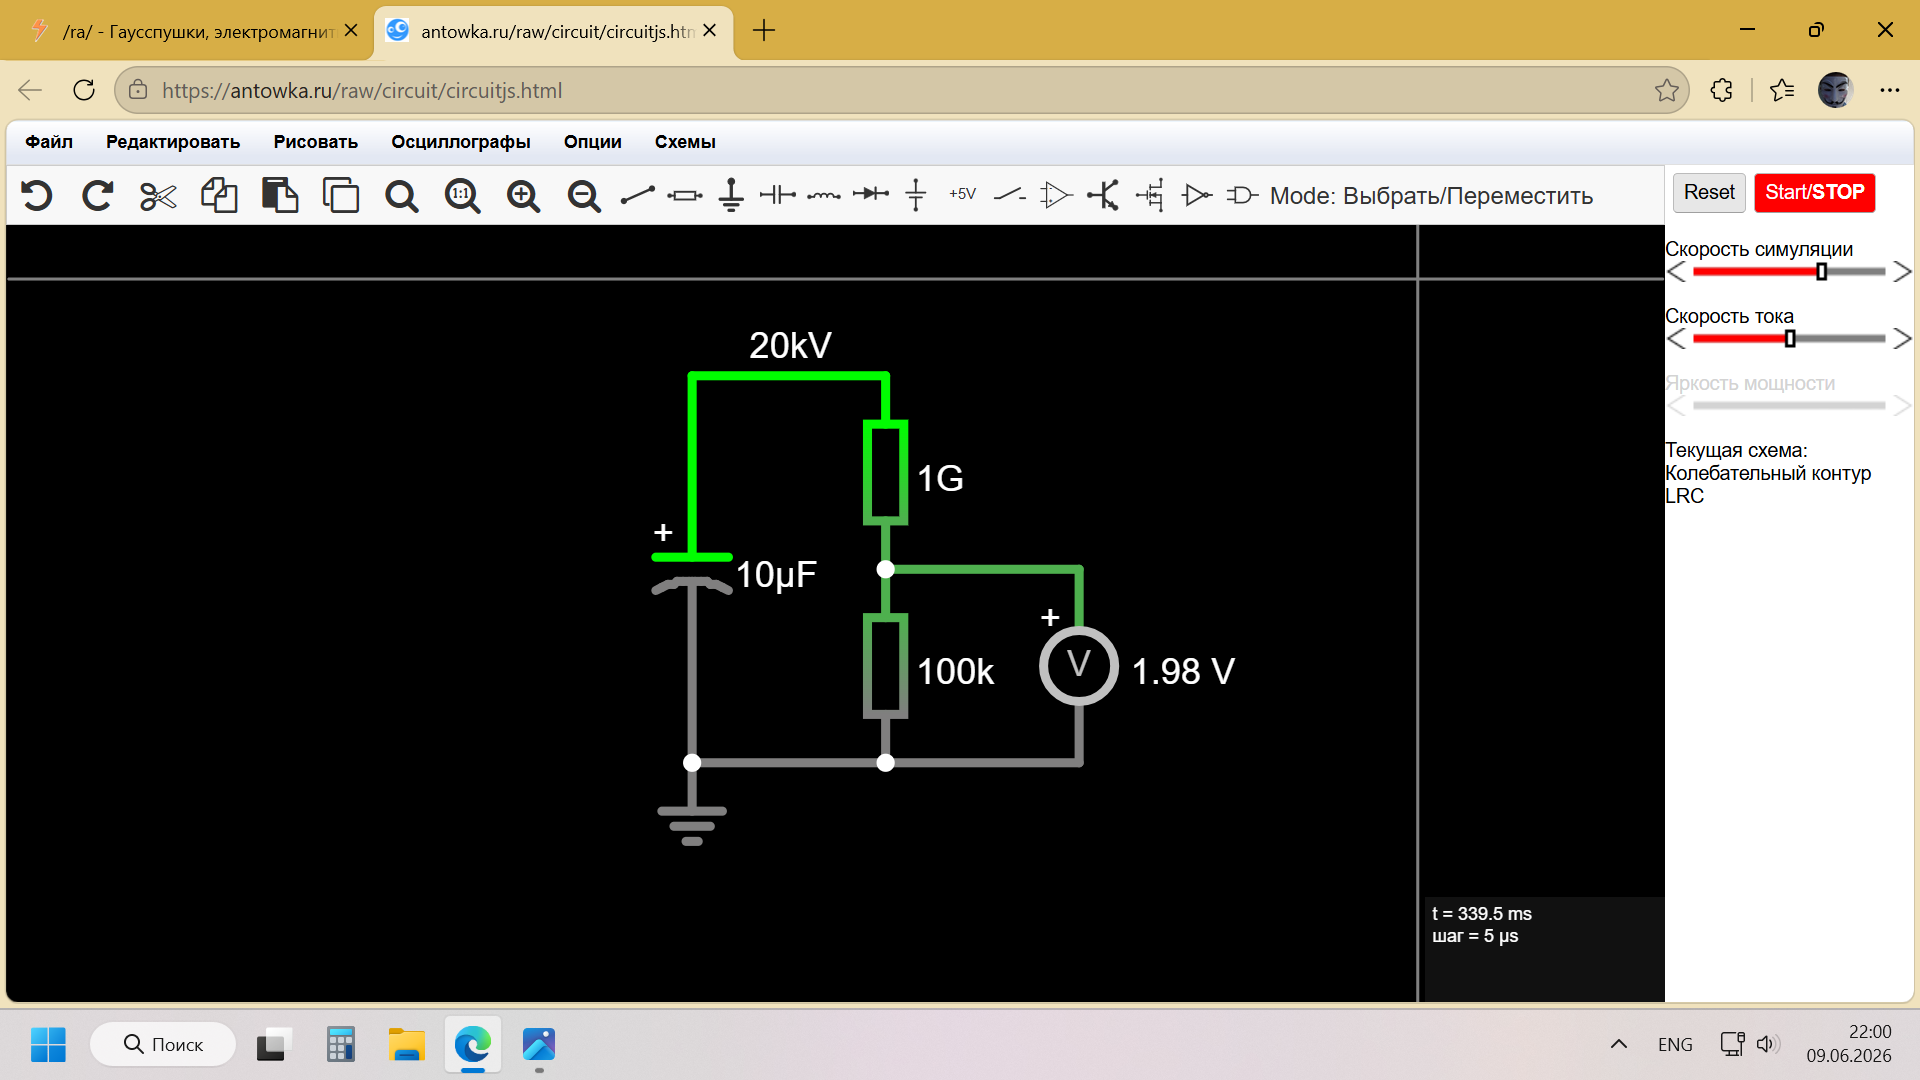The height and width of the screenshot is (1080, 1920).
Task: Select the AND logic gate tool
Action: (x=1243, y=194)
